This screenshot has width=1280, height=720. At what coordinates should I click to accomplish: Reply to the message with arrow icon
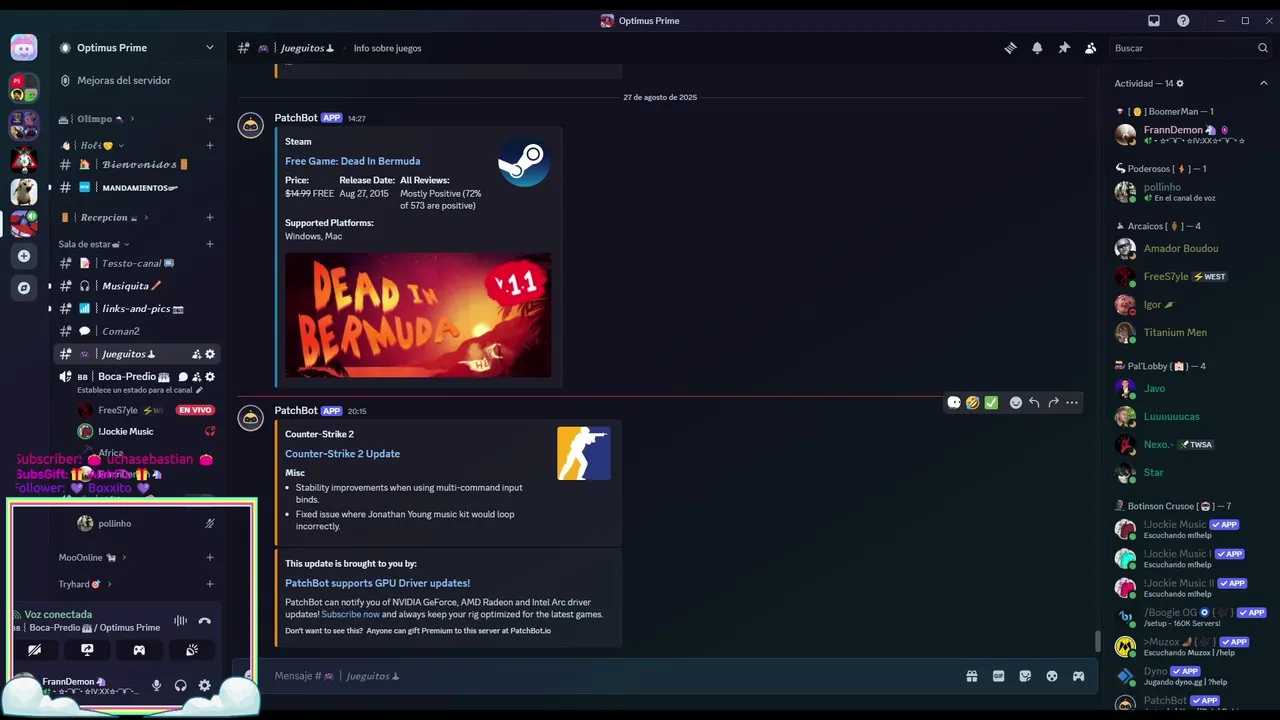coord(1034,403)
